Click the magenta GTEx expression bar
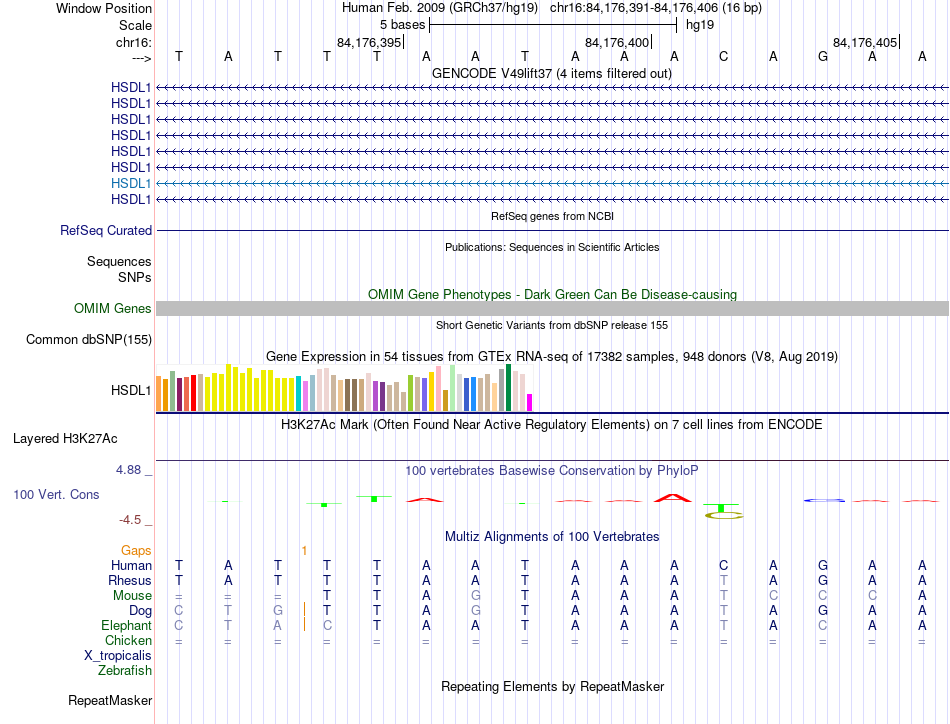The image size is (950, 724). click(530, 402)
